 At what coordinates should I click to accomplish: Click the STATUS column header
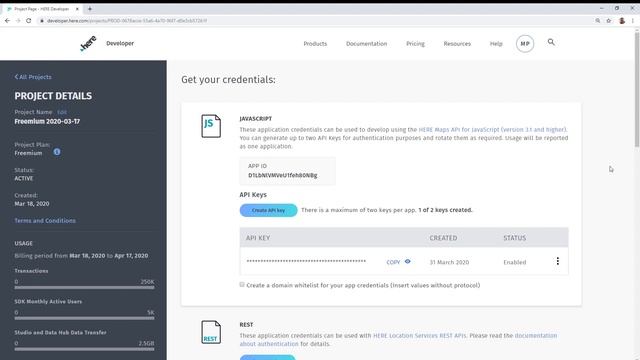[x=514, y=238]
